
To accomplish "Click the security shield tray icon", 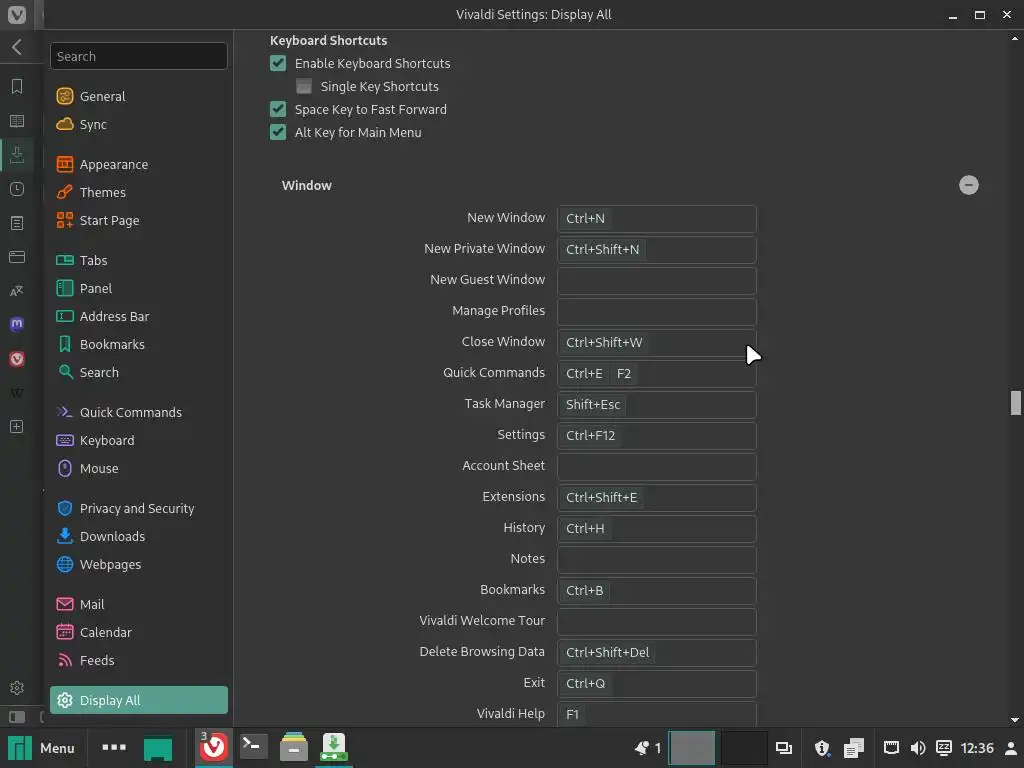I will (822, 748).
